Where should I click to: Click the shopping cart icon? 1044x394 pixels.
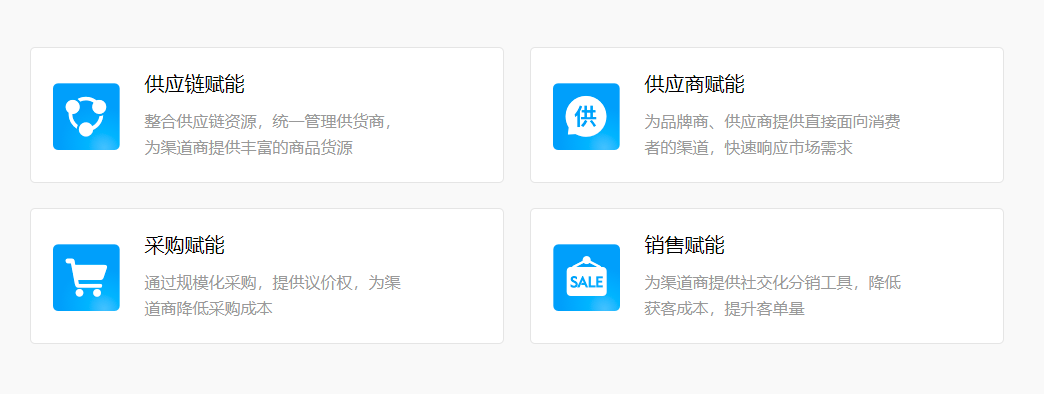(87, 278)
